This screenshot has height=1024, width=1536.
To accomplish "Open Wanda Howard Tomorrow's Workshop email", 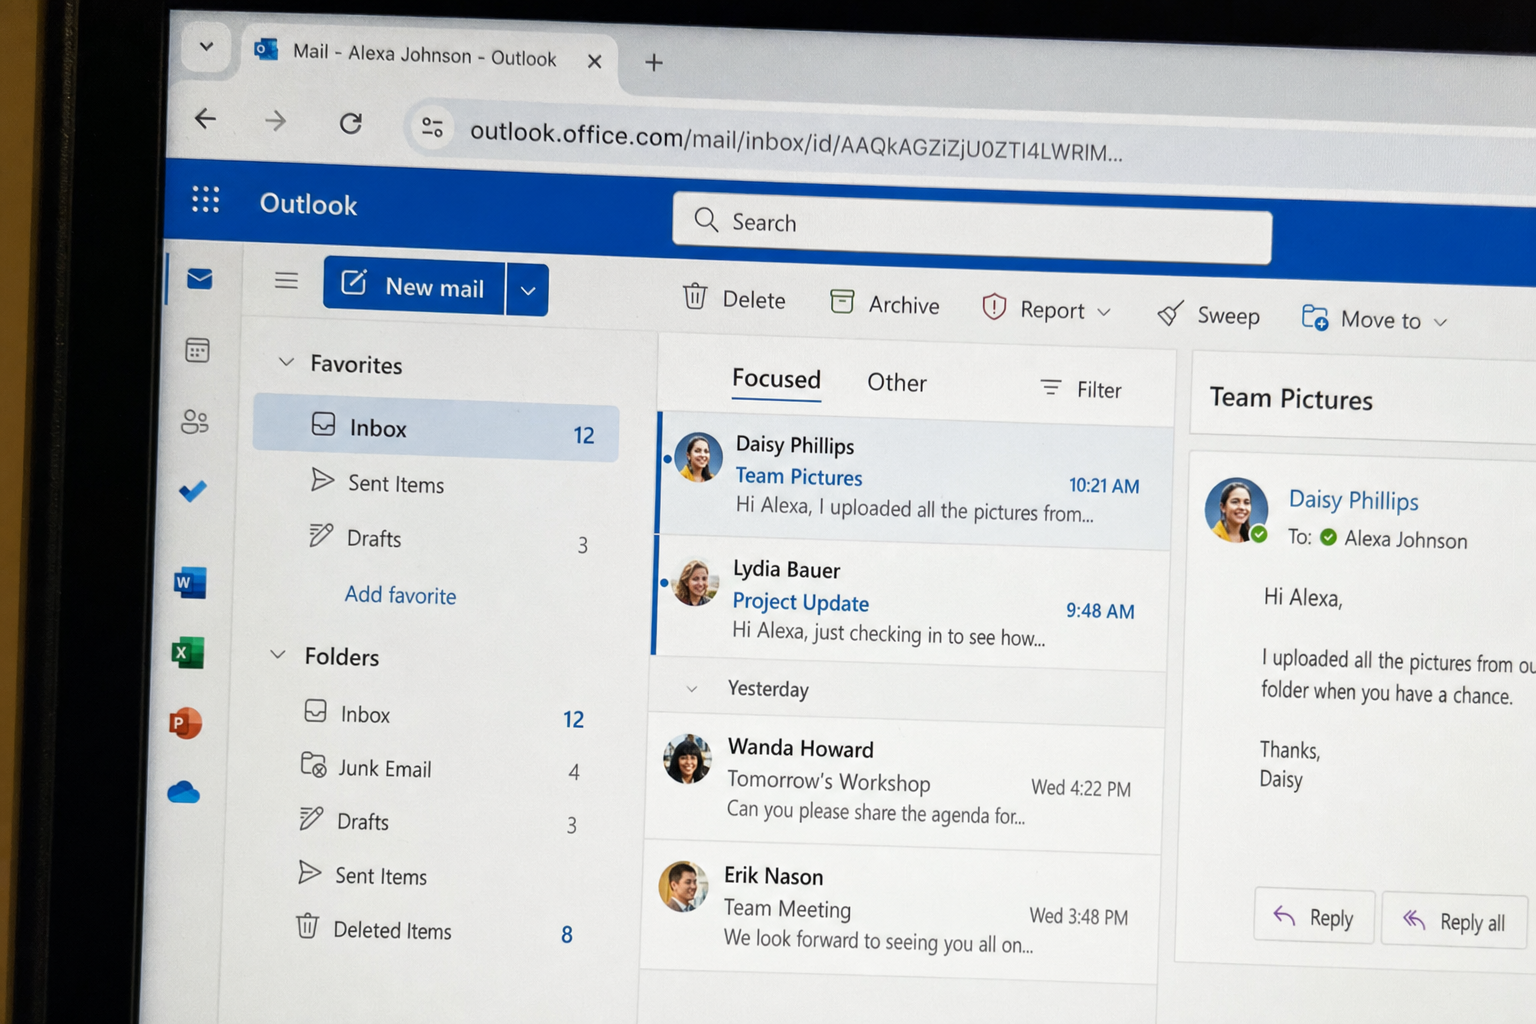I will click(904, 782).
